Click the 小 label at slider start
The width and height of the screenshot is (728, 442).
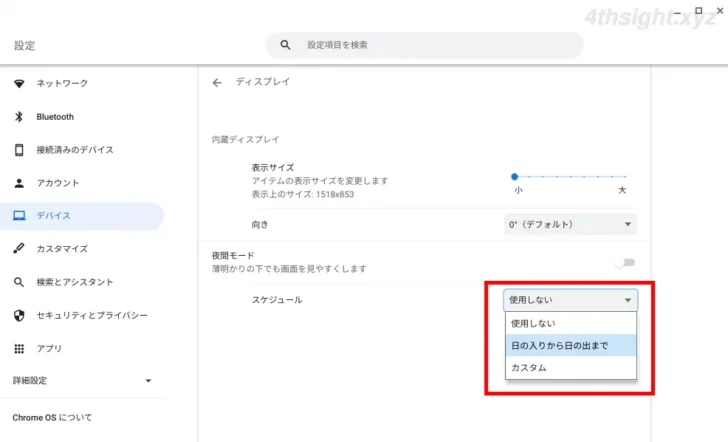tap(518, 190)
